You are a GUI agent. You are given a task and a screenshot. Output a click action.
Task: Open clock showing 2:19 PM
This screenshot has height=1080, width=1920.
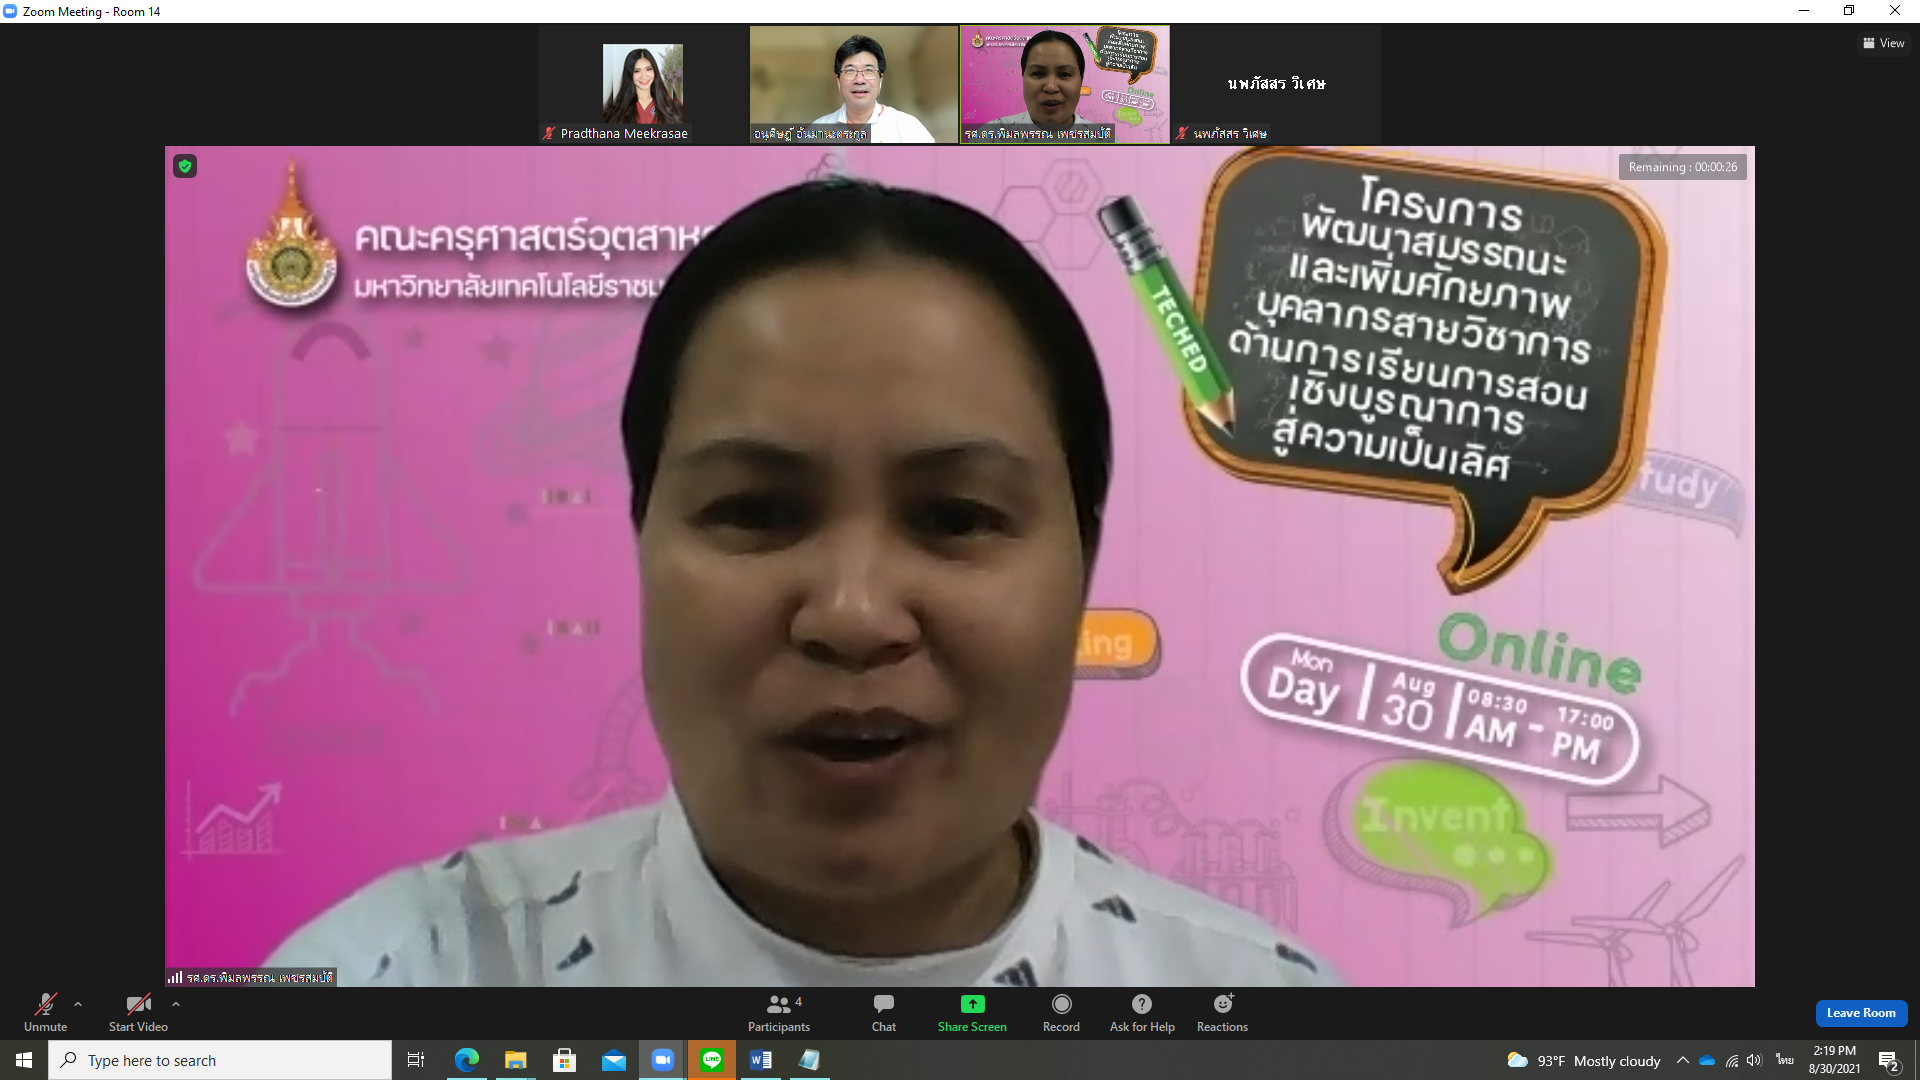1834,1060
